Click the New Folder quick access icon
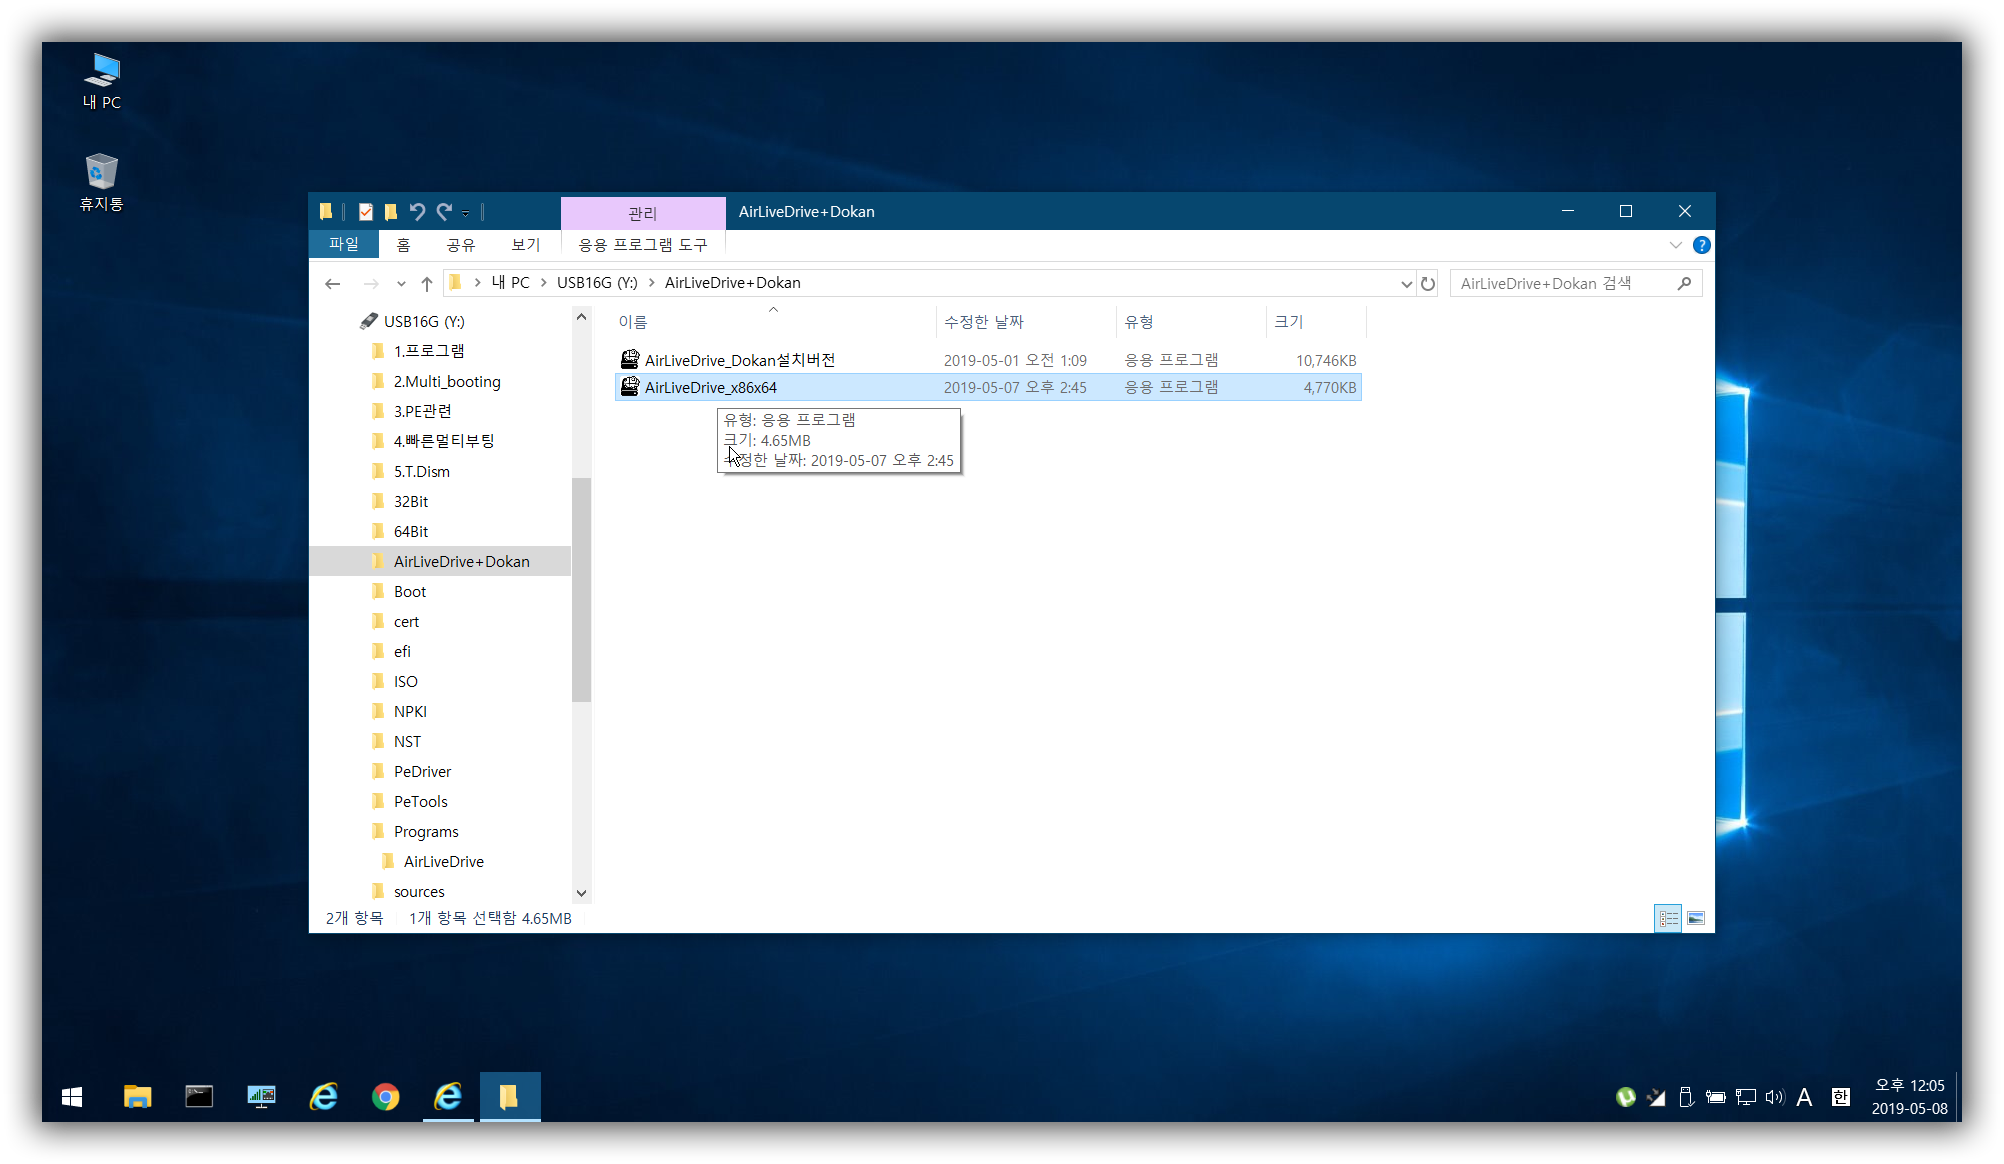Viewport: 2004px width, 1164px height. pyautogui.click(x=391, y=212)
